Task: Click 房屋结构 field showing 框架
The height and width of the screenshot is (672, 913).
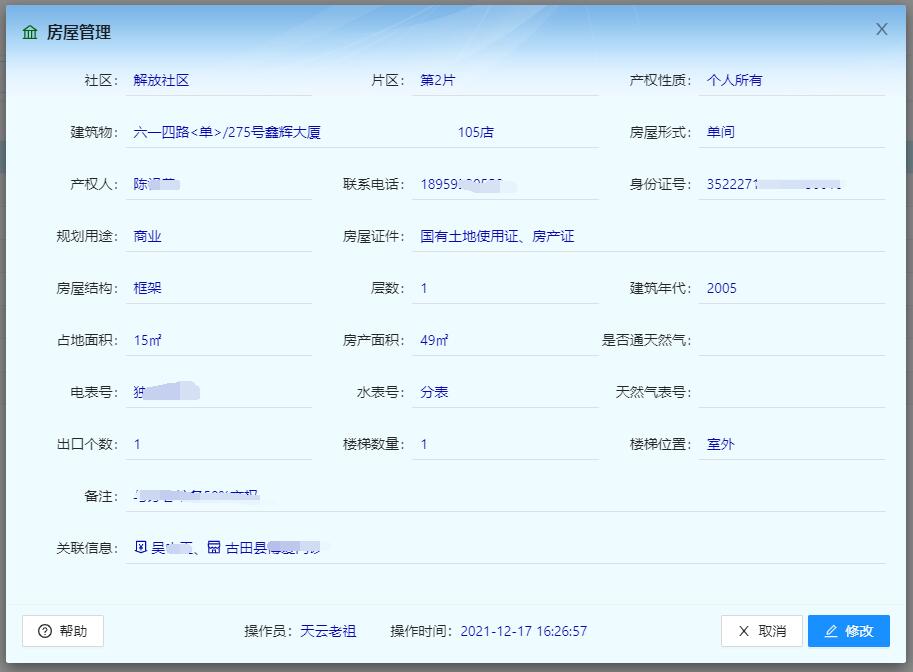Action: pos(218,288)
